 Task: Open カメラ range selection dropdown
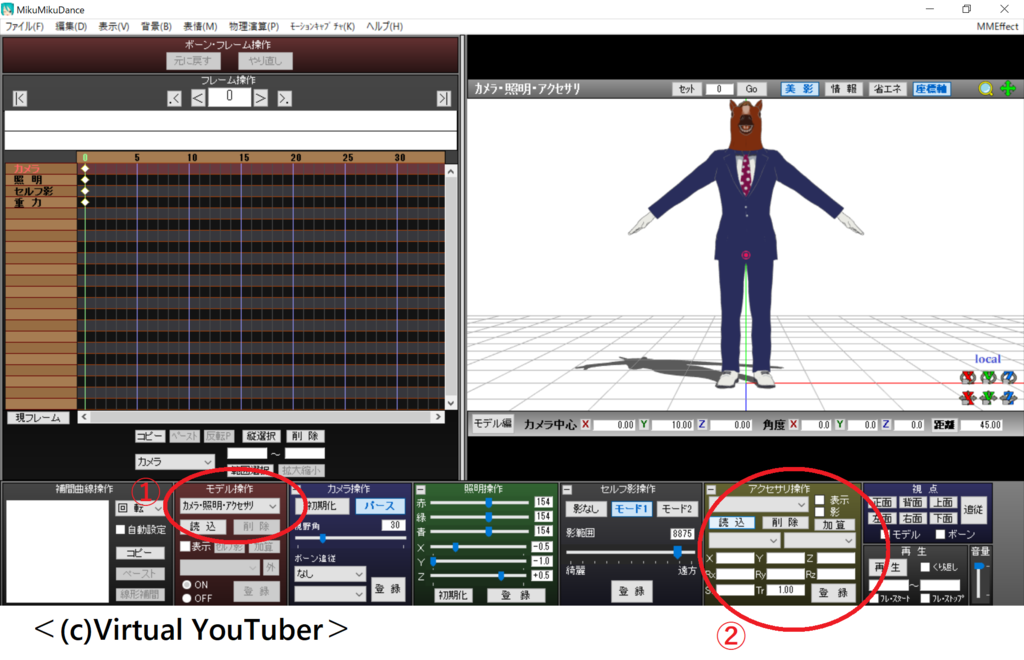[174, 462]
